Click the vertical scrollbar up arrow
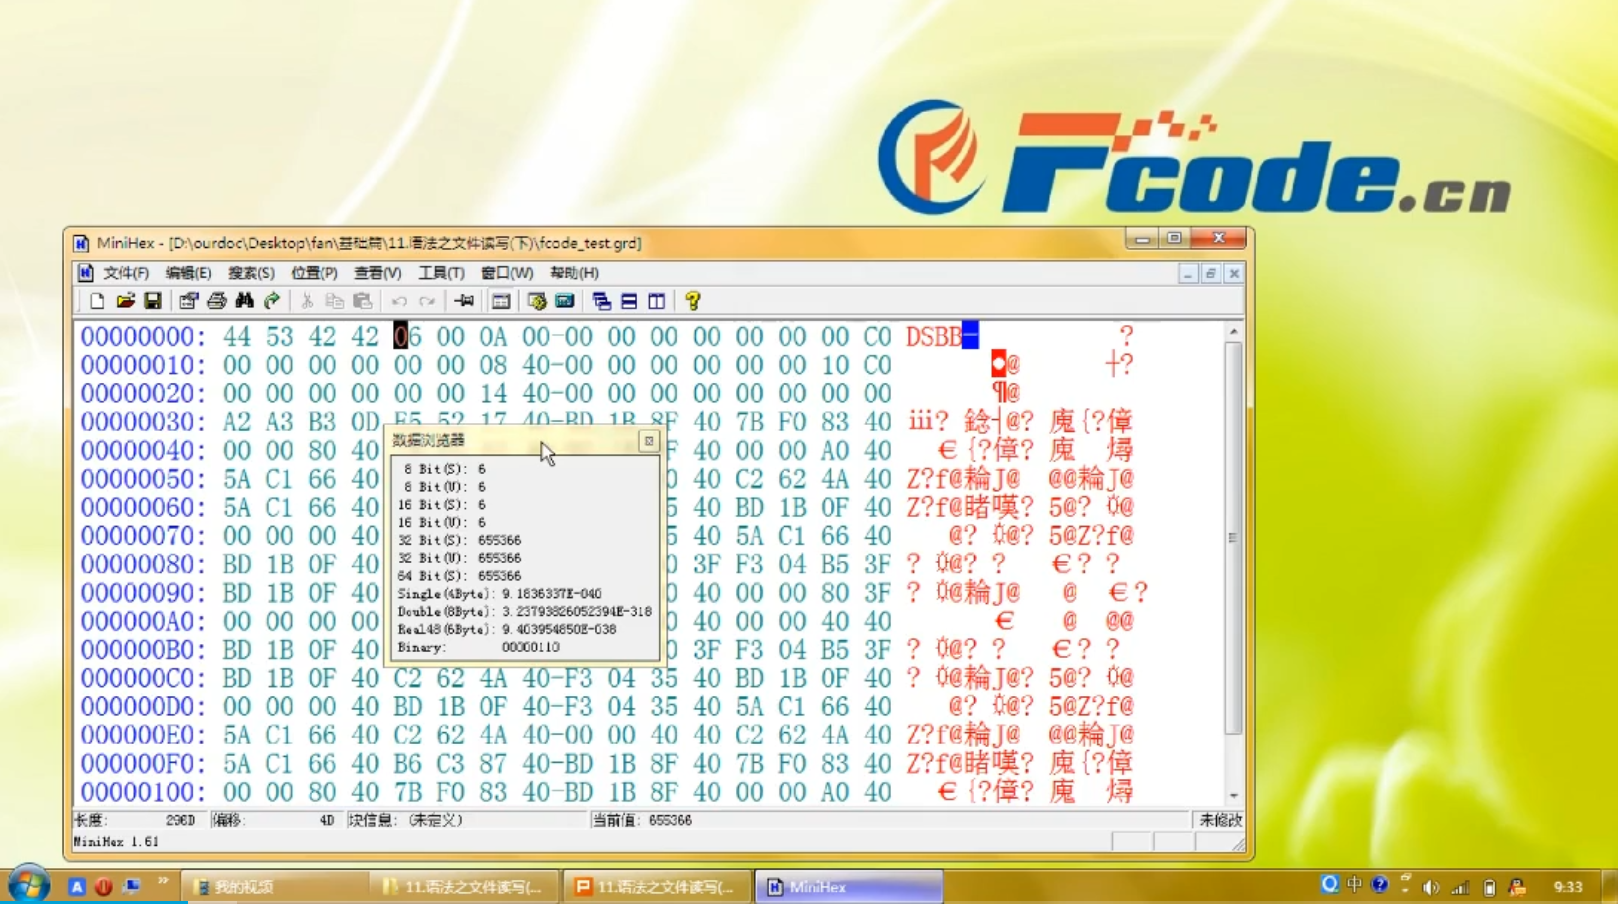The image size is (1618, 904). tap(1233, 332)
